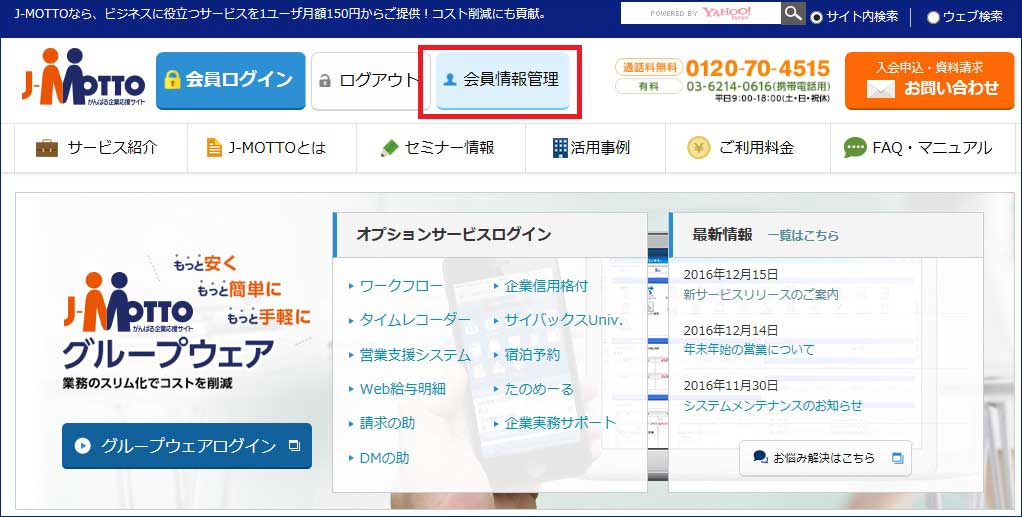
Task: Click the briefcase icon for サービス紹介
Action: tap(47, 148)
